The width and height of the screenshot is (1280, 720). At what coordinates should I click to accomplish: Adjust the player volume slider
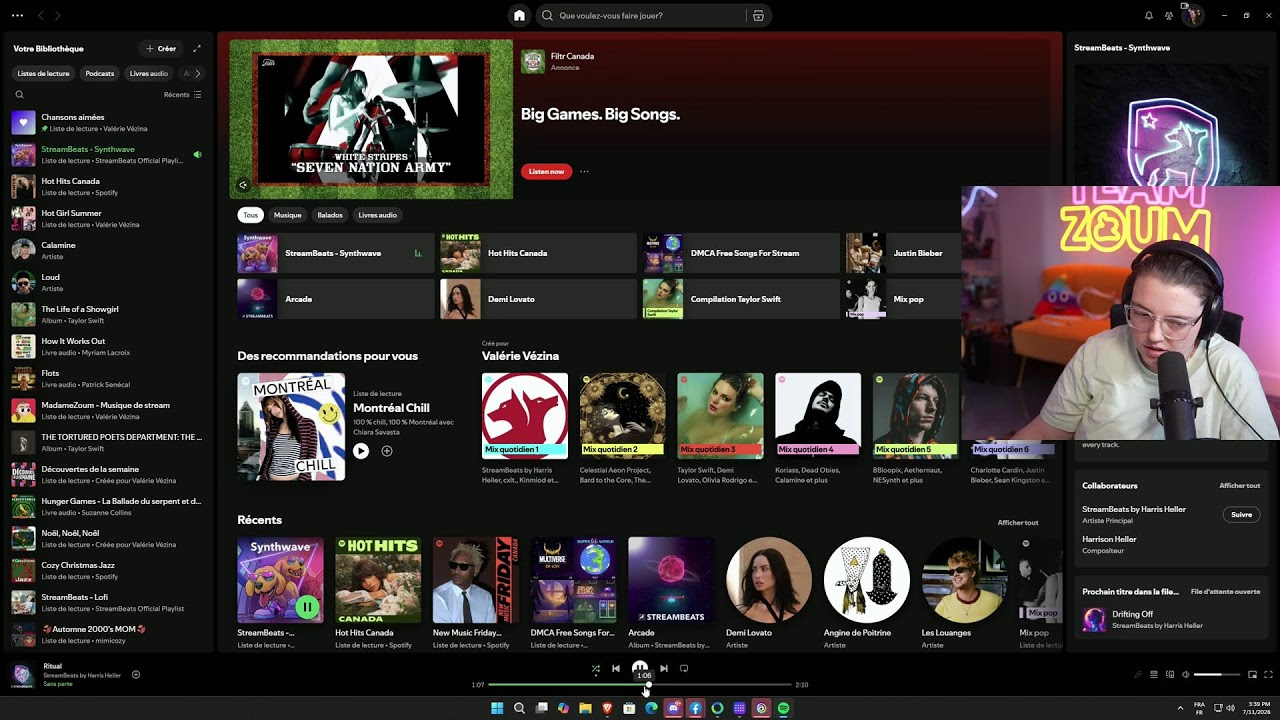tap(1217, 675)
